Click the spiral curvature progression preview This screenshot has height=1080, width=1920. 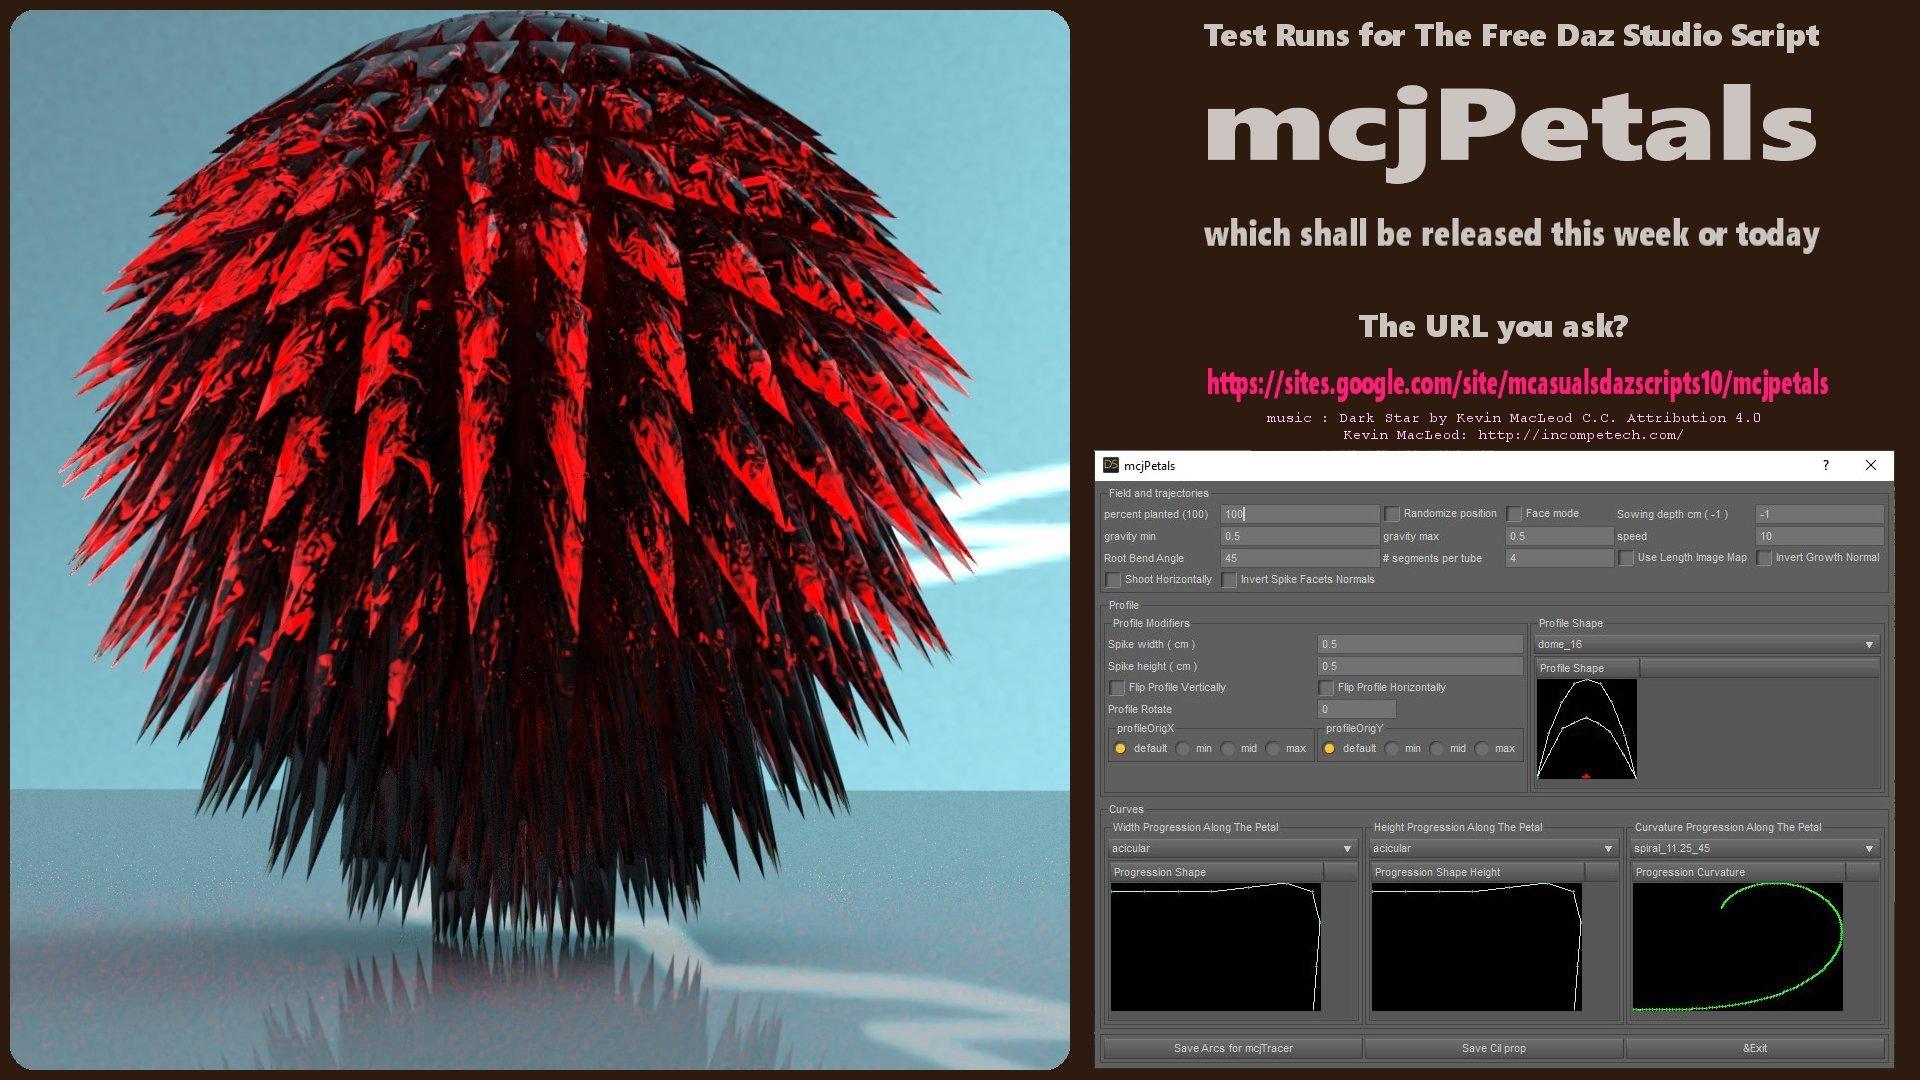pyautogui.click(x=1737, y=946)
